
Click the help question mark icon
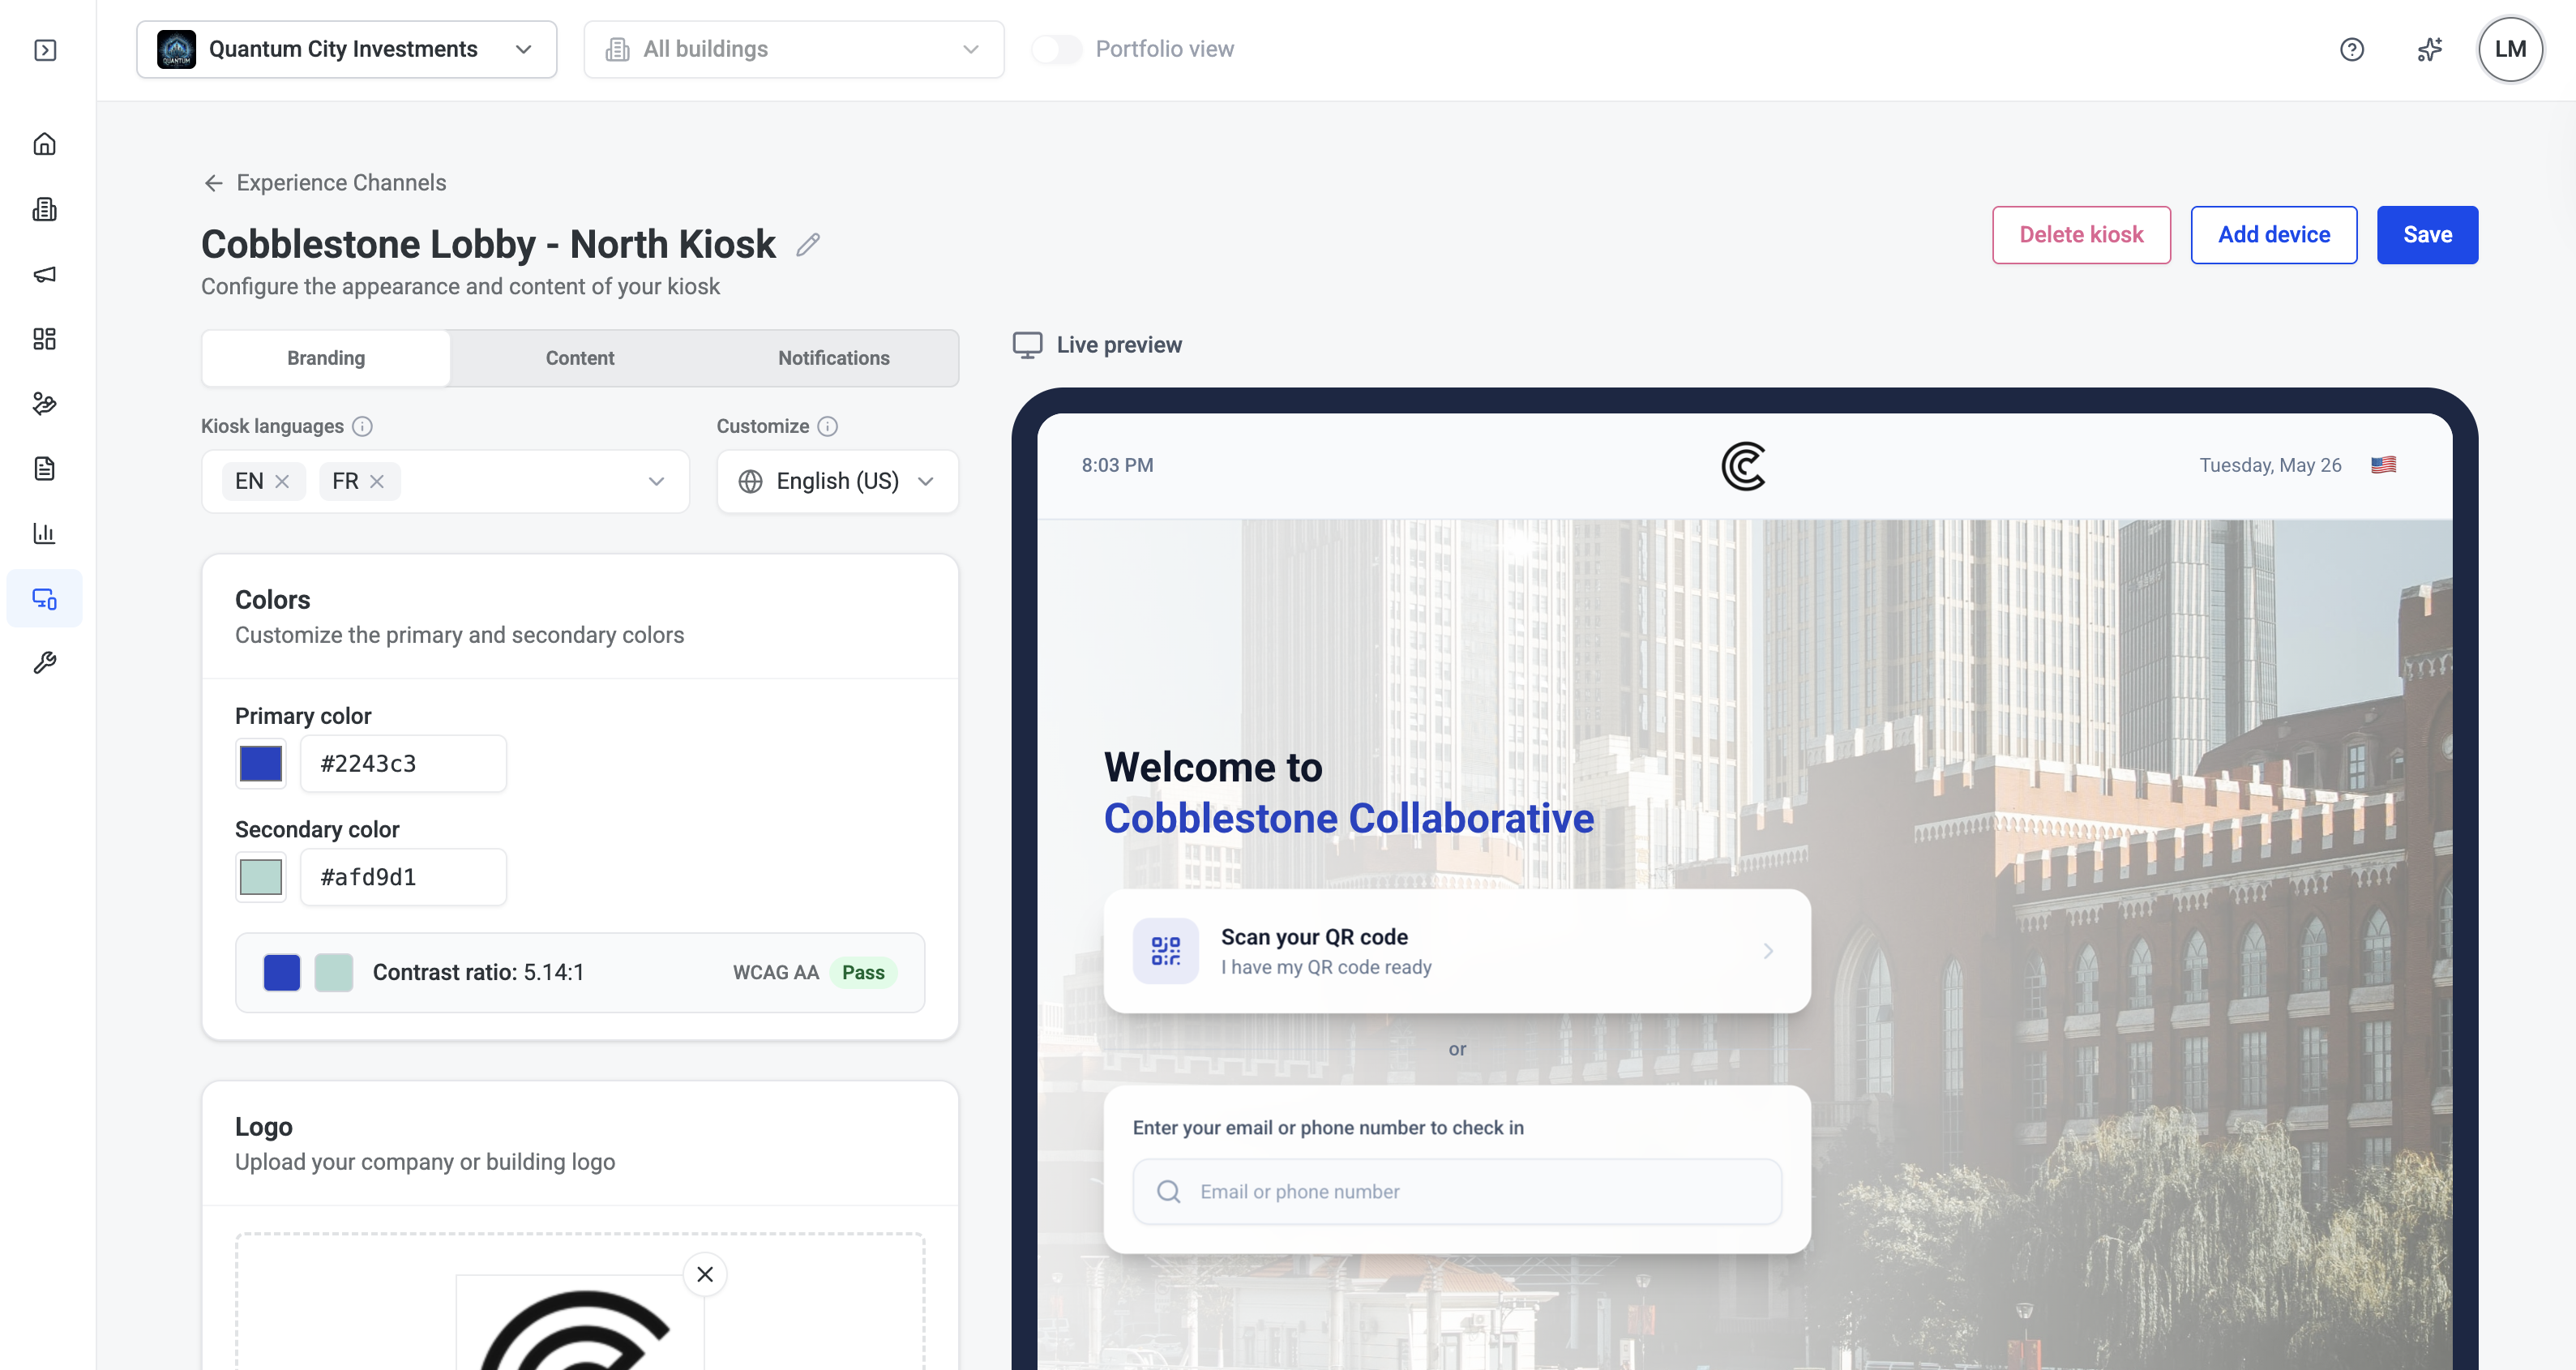tap(2351, 49)
